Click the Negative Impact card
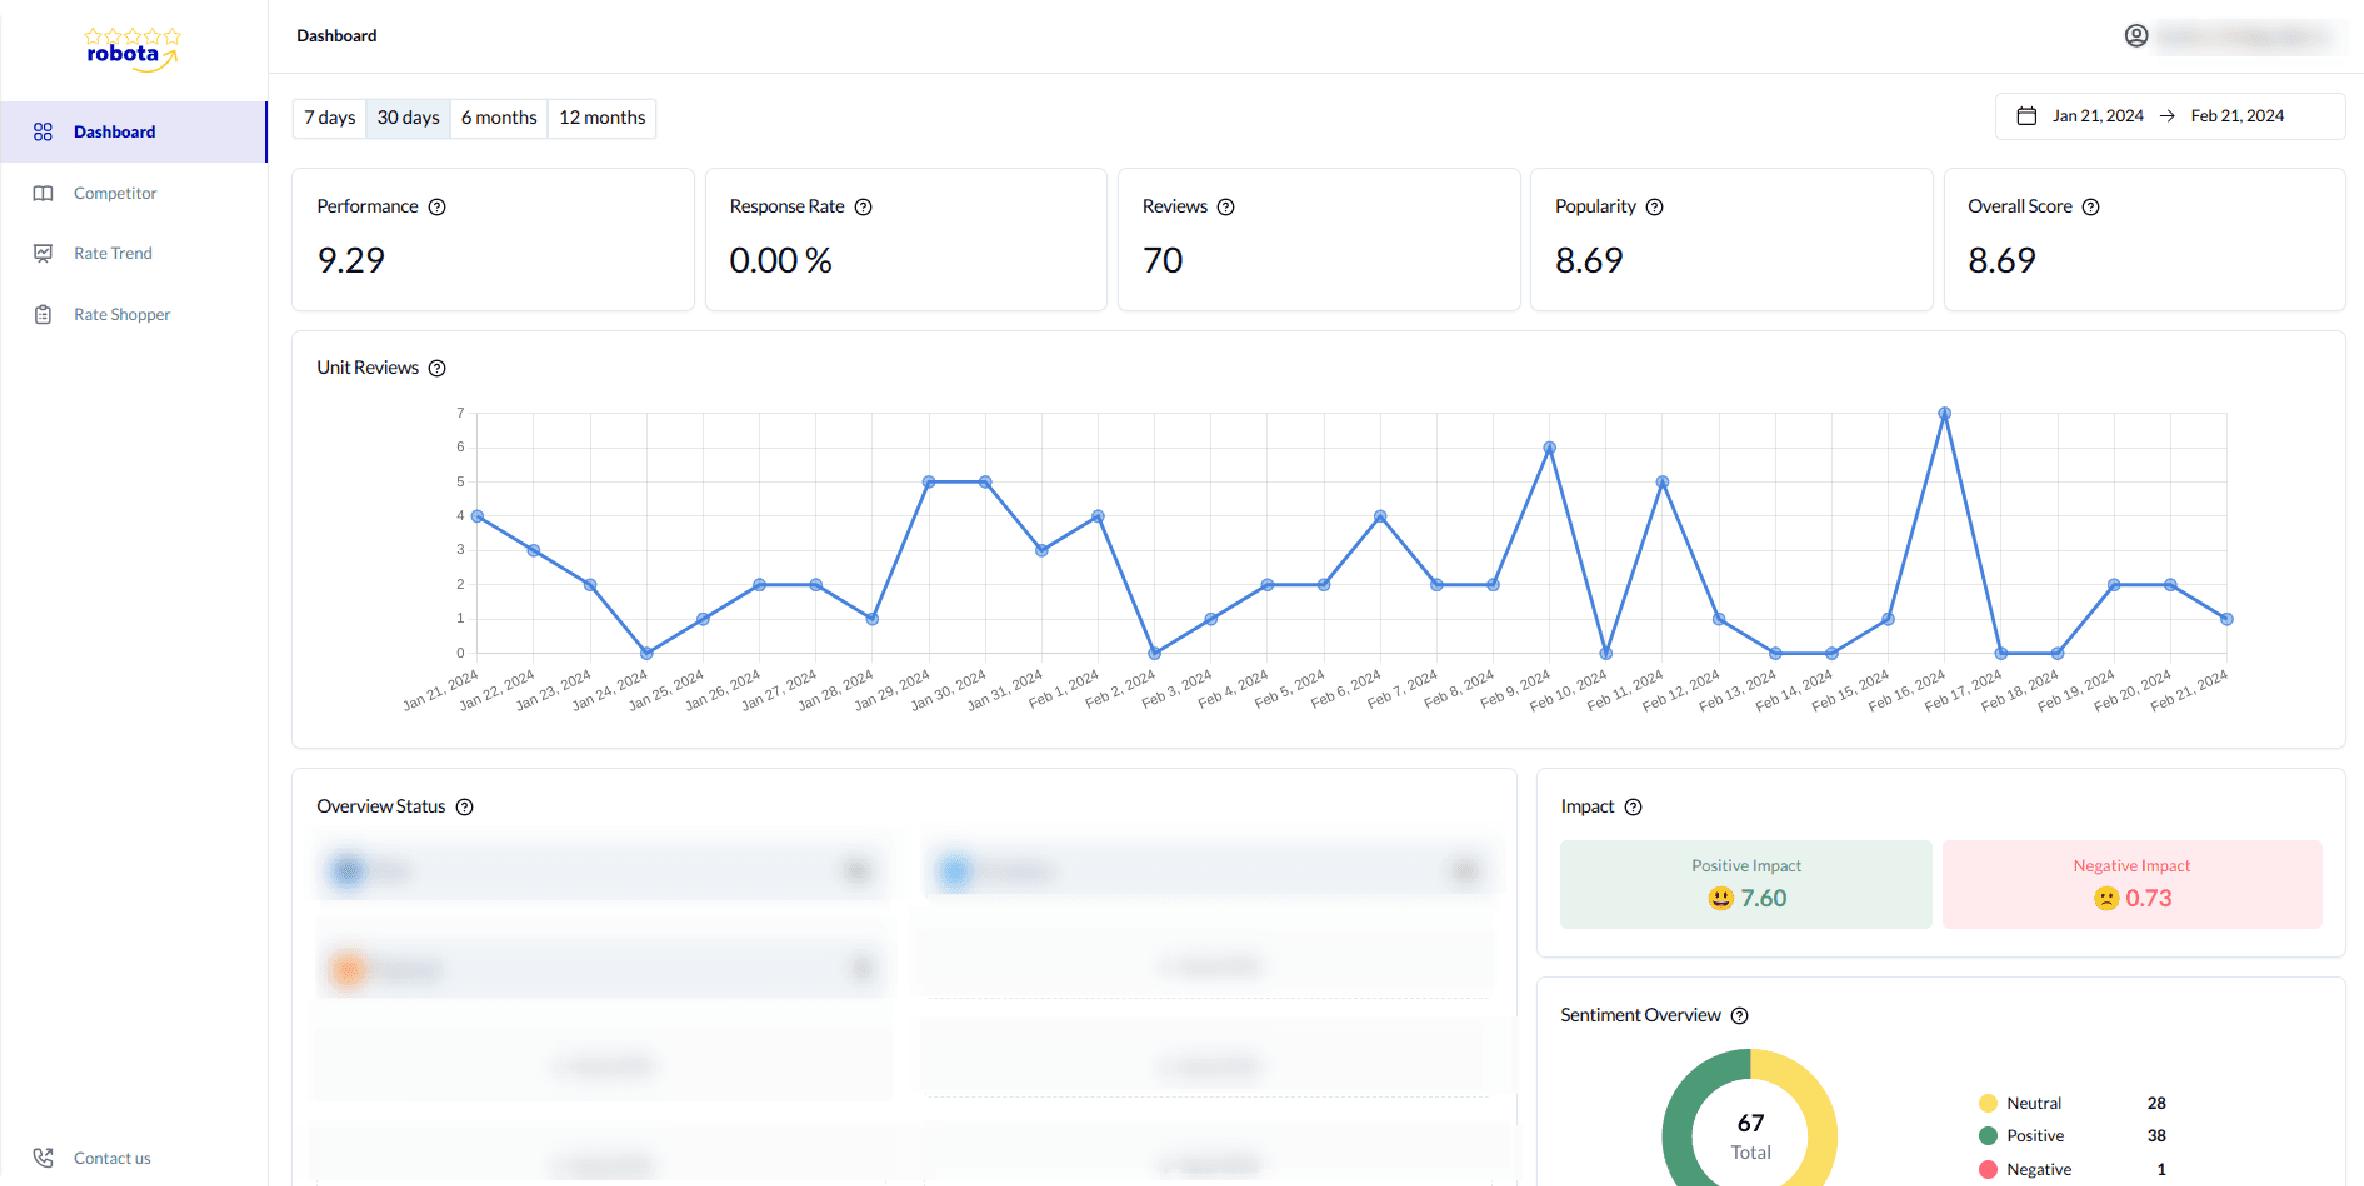The image size is (2364, 1186). (2132, 884)
